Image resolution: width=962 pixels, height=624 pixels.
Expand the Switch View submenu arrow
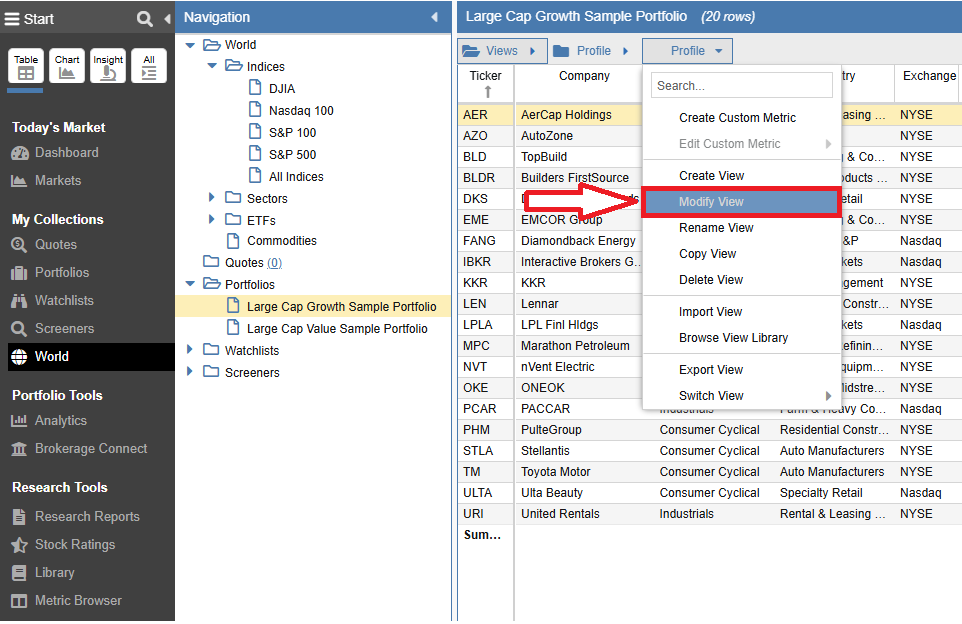828,396
